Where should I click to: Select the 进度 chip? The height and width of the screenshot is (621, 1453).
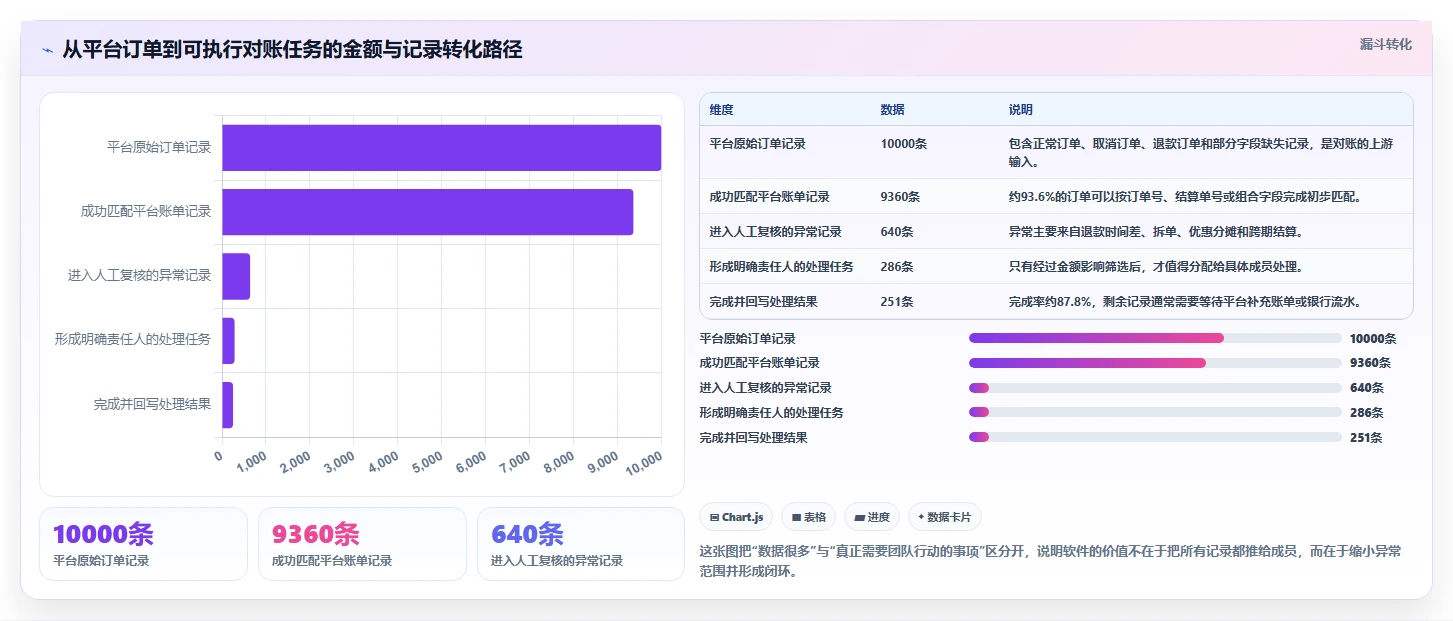tap(872, 517)
